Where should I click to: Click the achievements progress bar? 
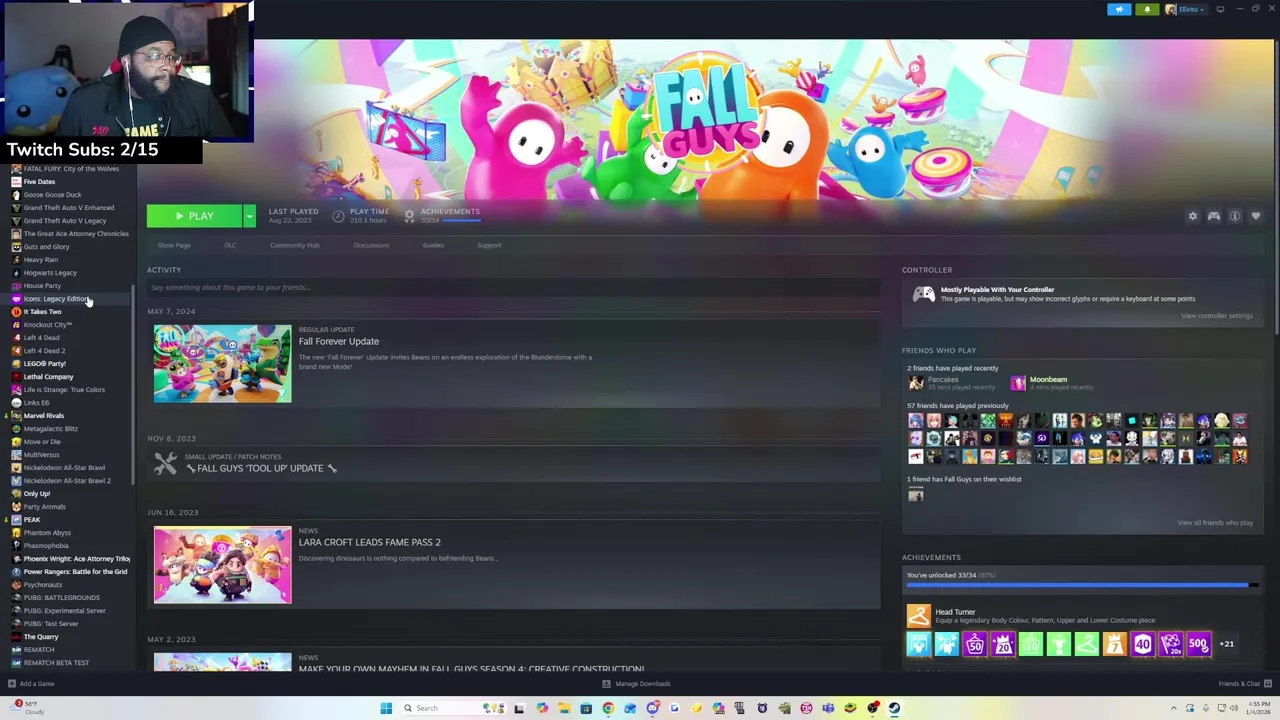pyautogui.click(x=1082, y=585)
